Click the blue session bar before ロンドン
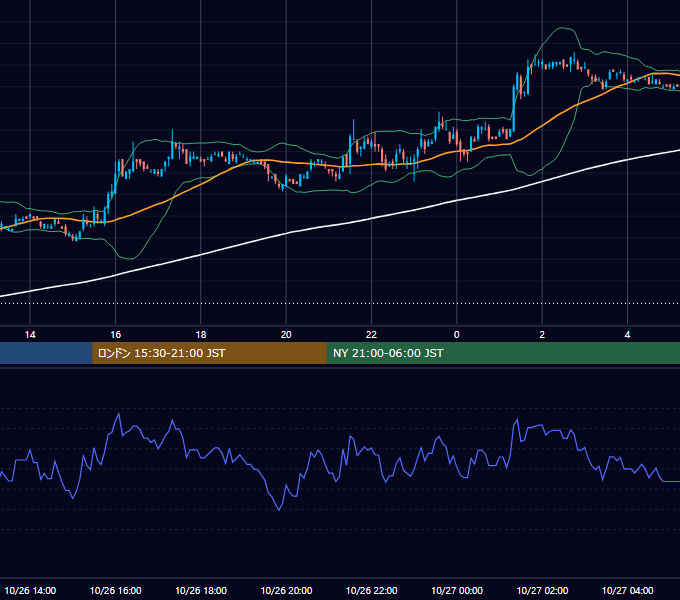 (46, 353)
